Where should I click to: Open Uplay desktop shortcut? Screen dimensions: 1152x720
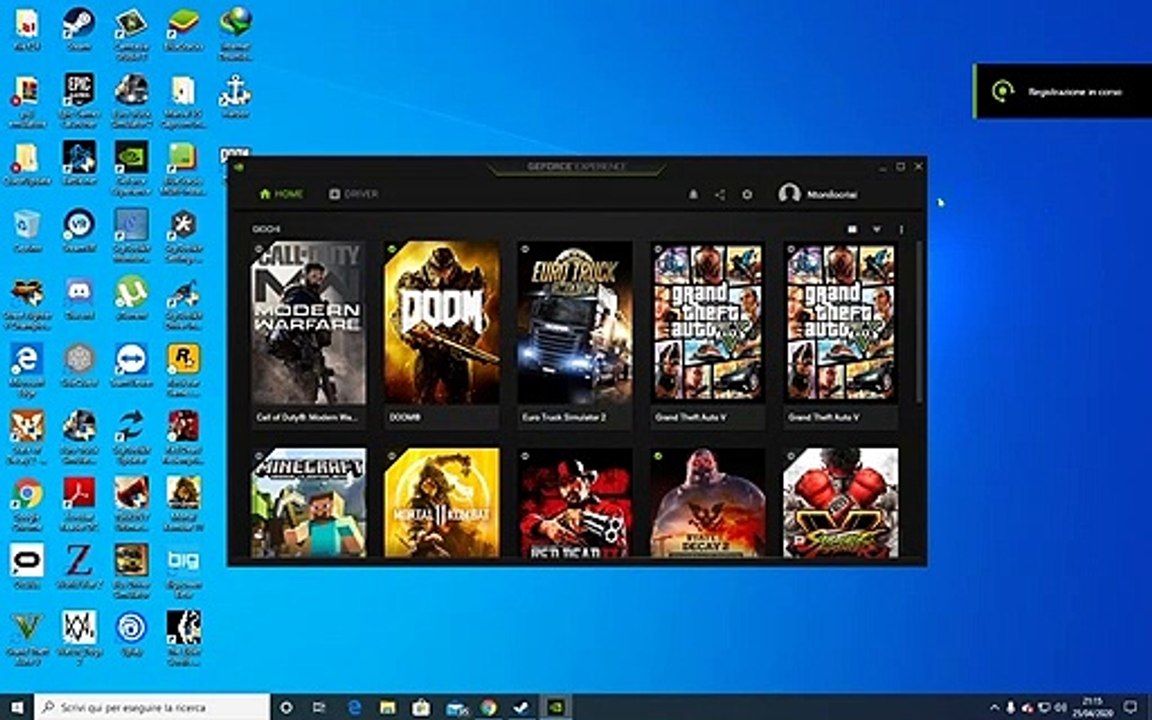132,635
